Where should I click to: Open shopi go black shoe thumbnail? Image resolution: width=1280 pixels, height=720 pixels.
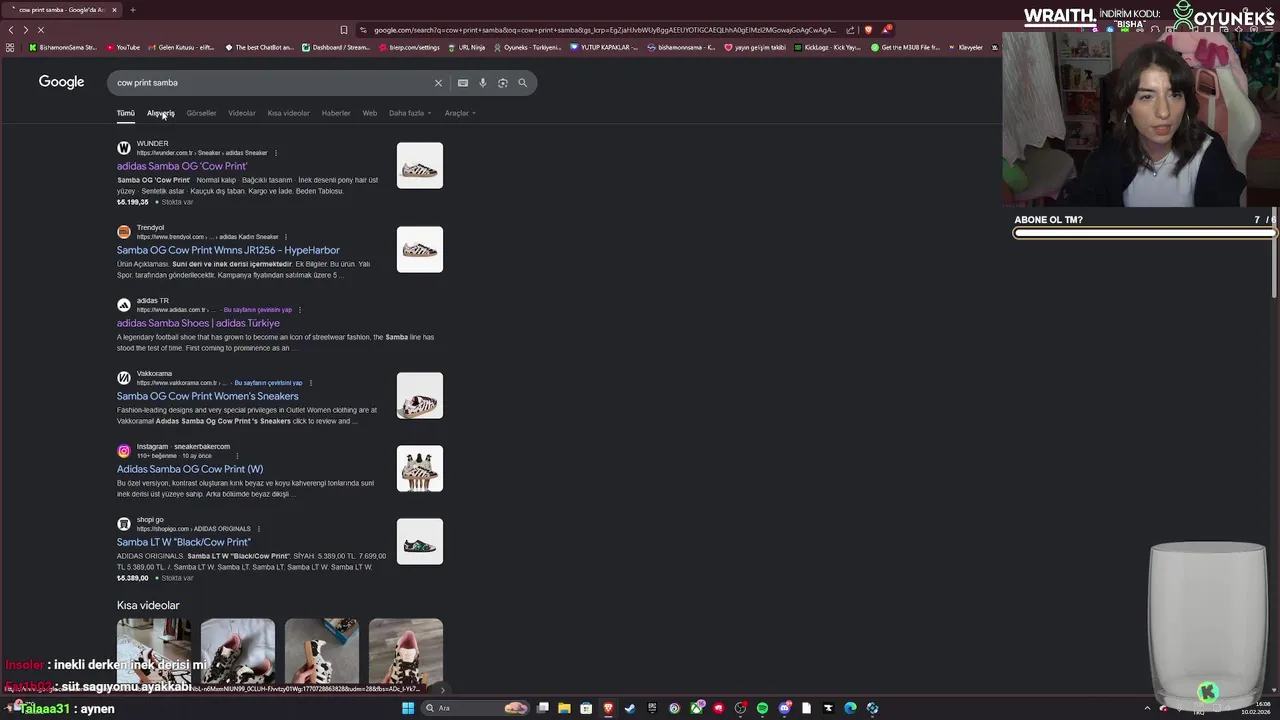pos(419,542)
